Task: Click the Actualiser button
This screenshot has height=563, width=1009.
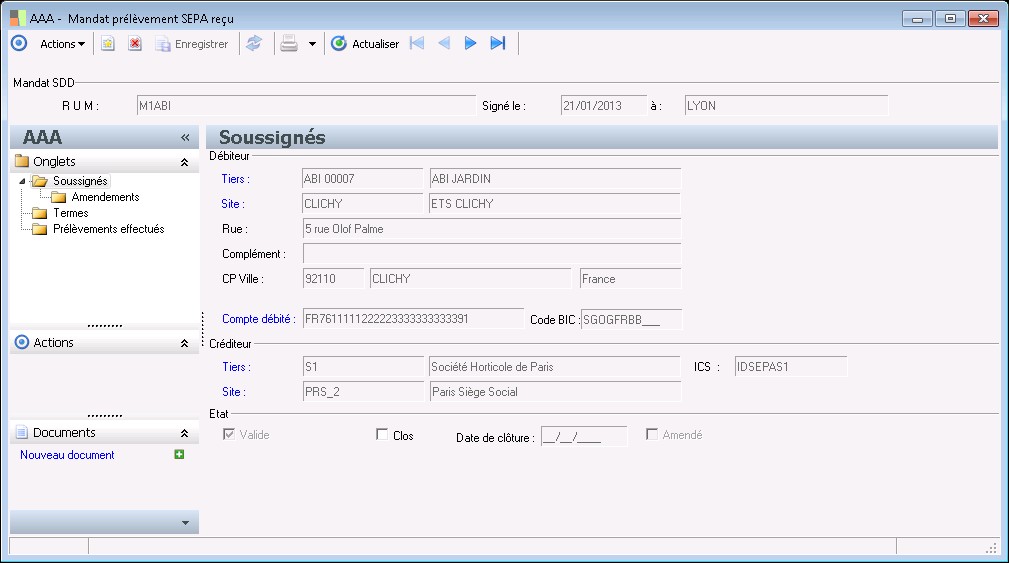Action: [365, 44]
